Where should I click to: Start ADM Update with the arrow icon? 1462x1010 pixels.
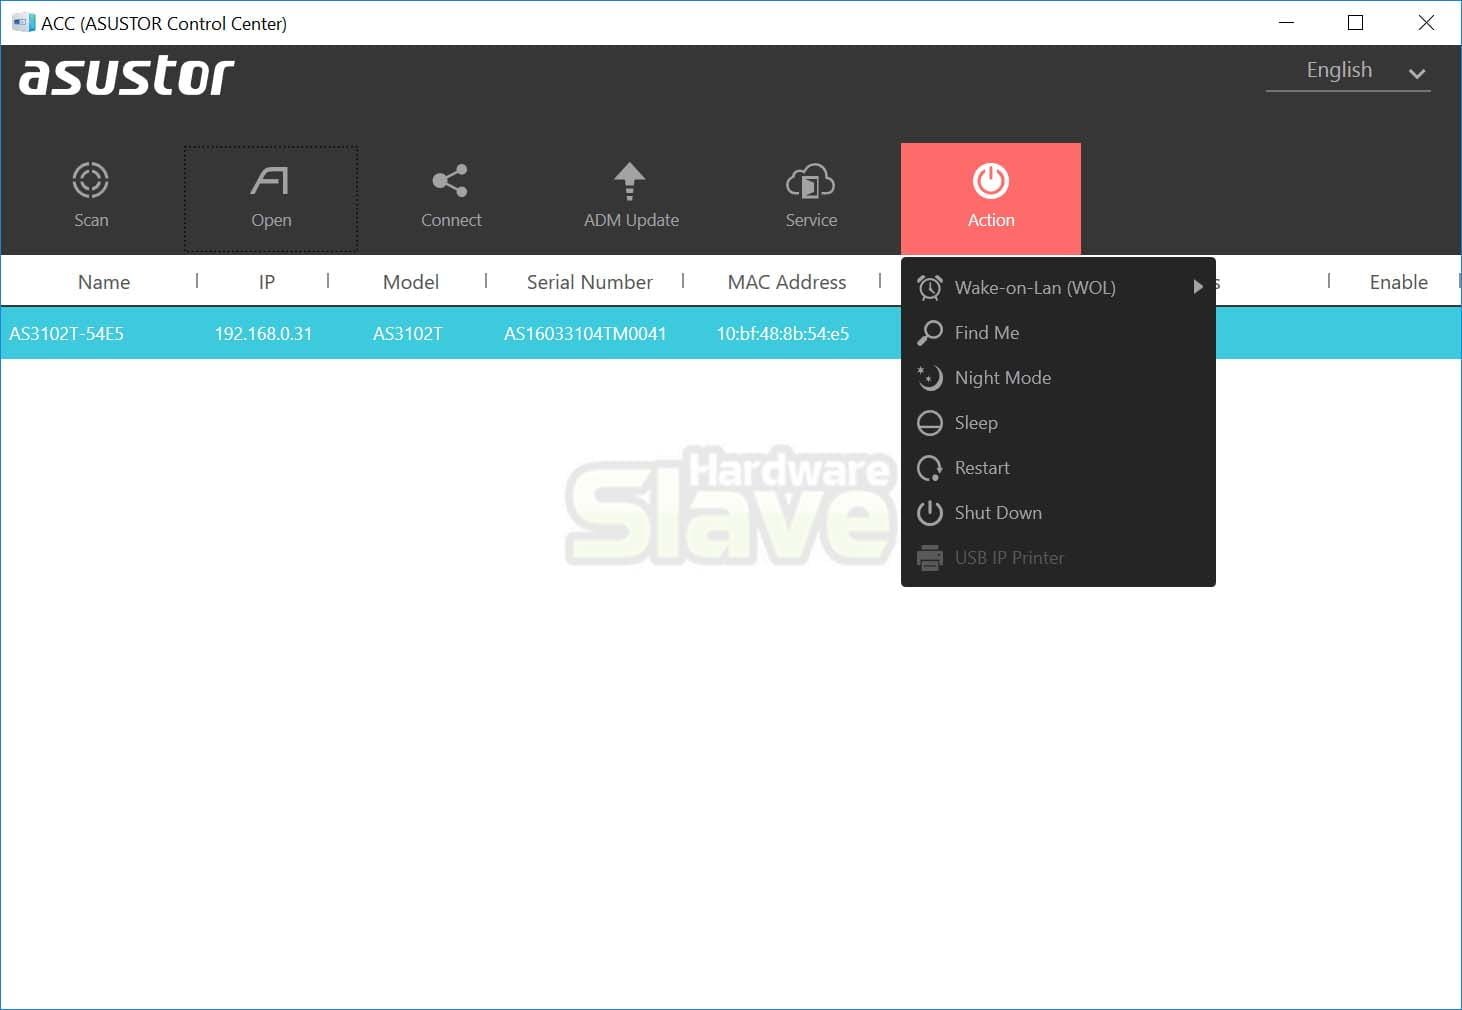pos(630,181)
